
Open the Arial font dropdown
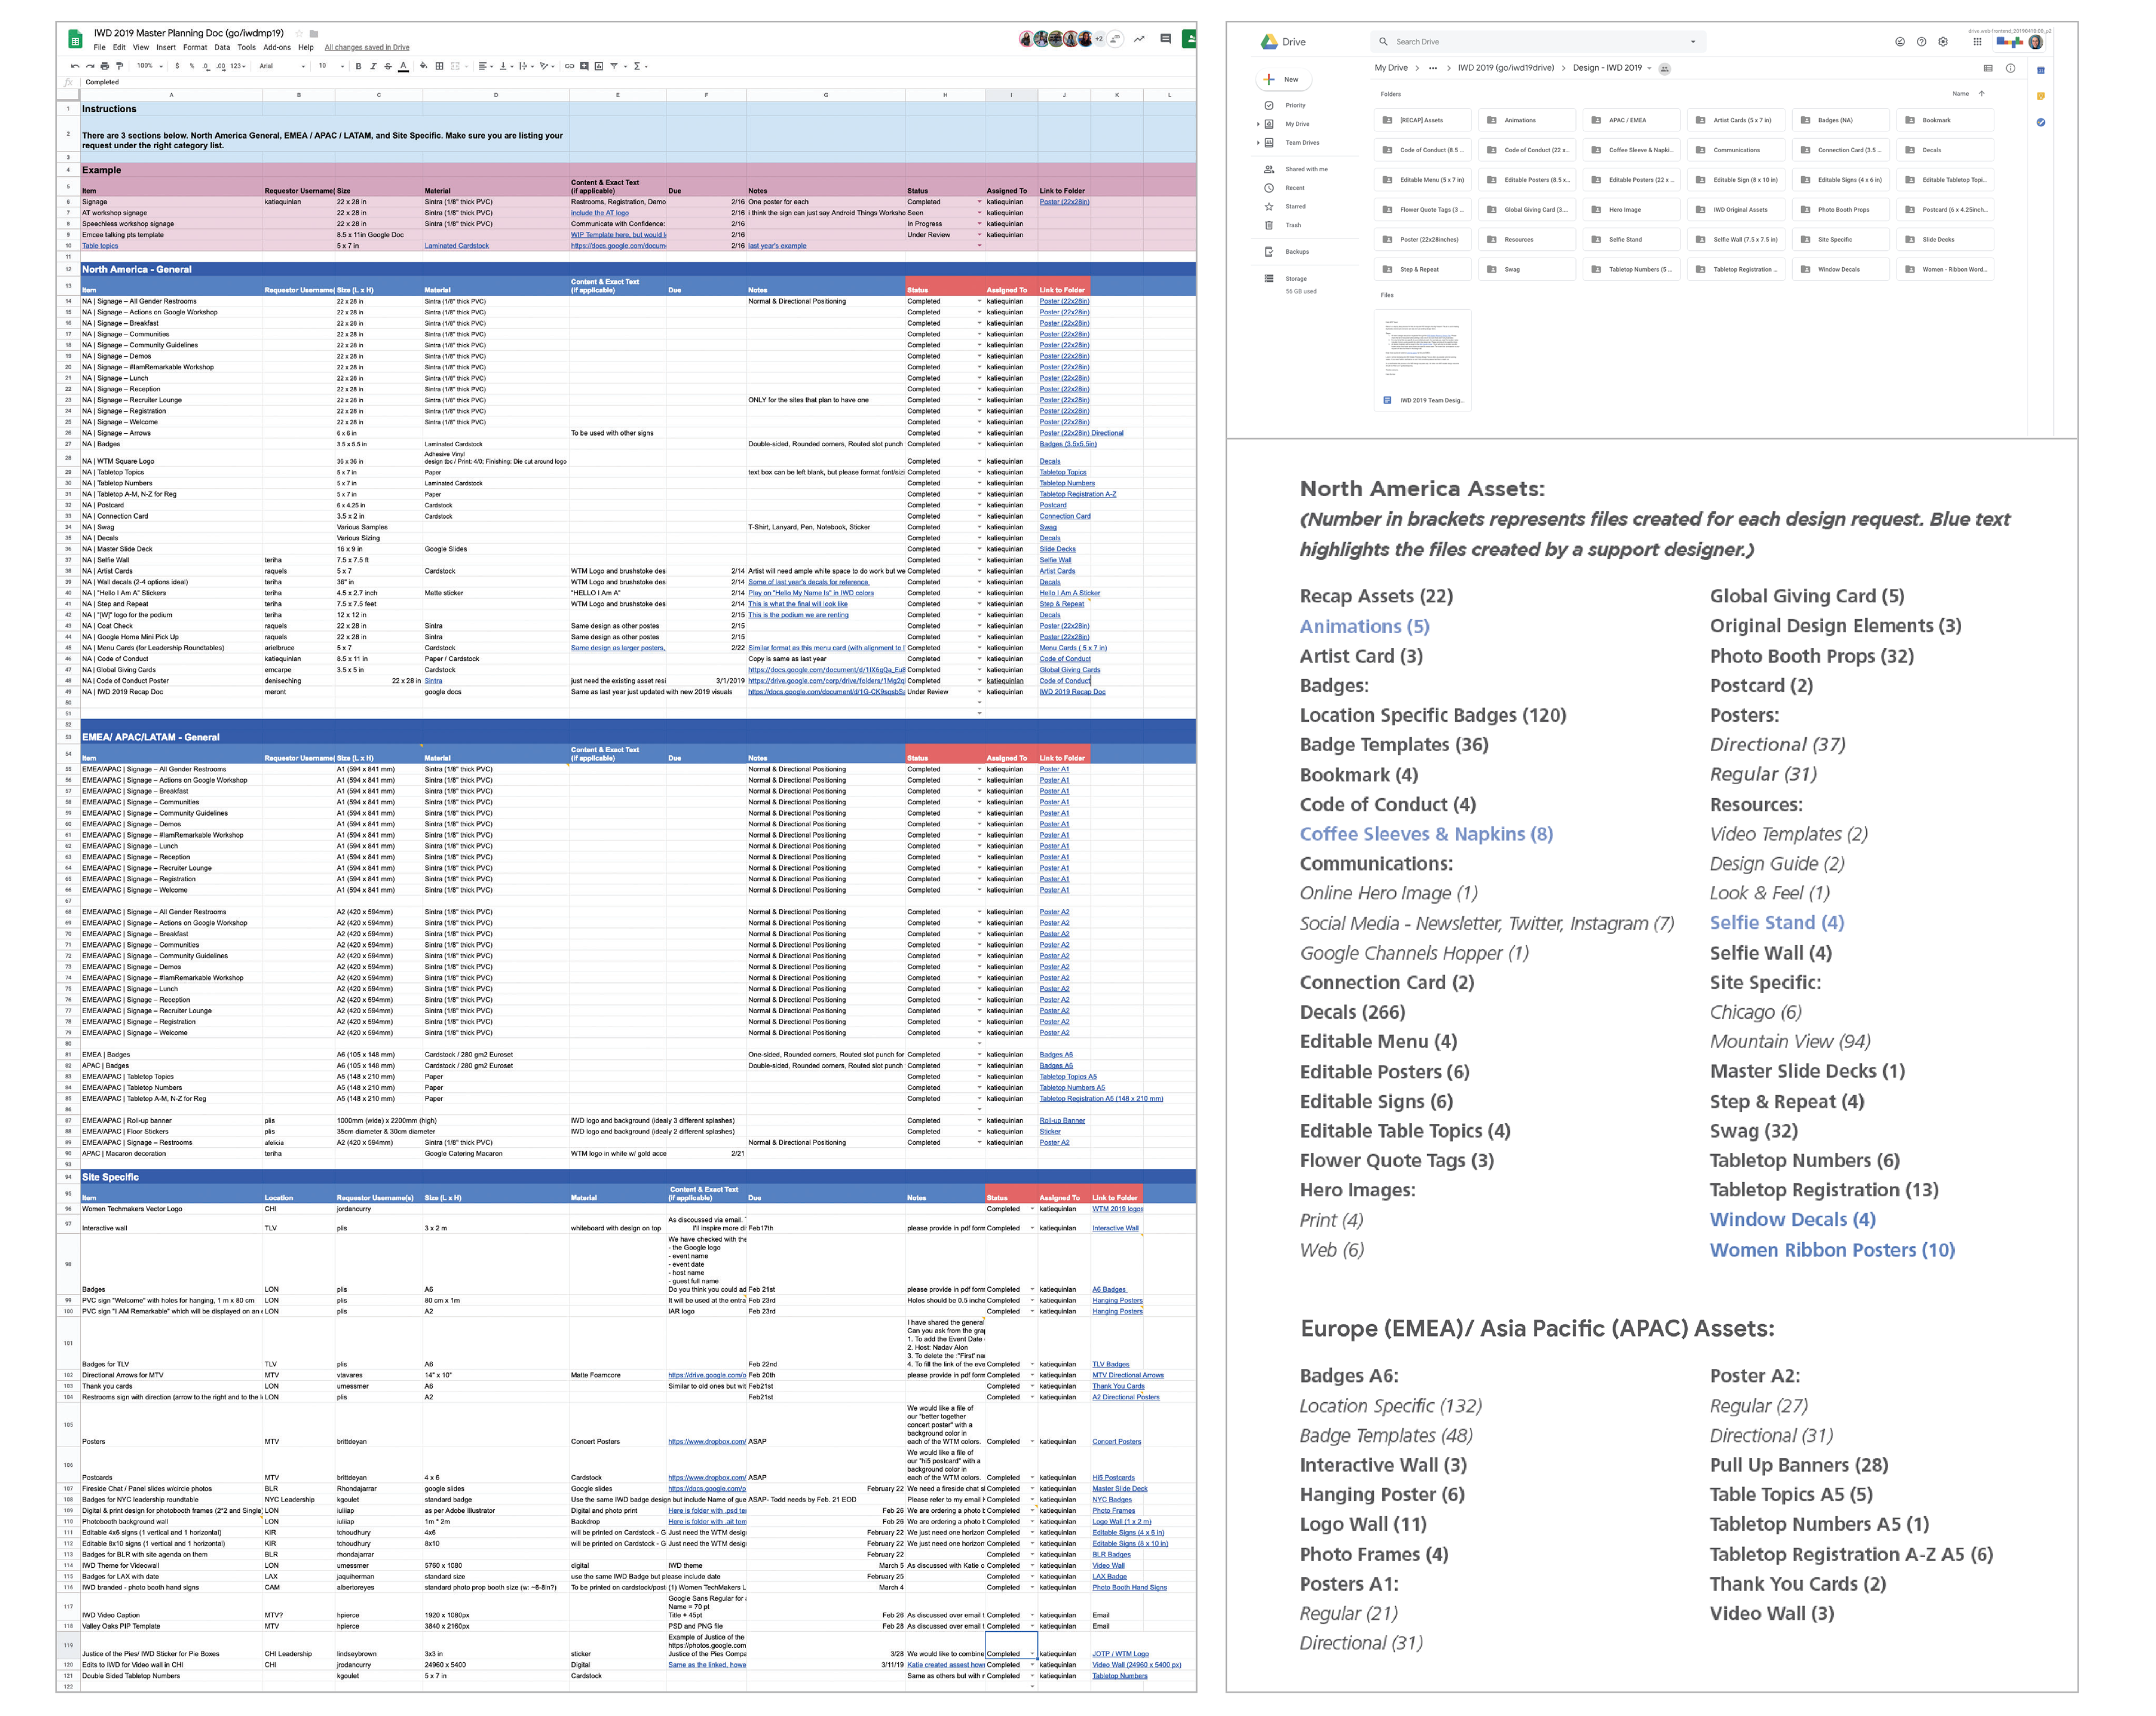[x=281, y=66]
